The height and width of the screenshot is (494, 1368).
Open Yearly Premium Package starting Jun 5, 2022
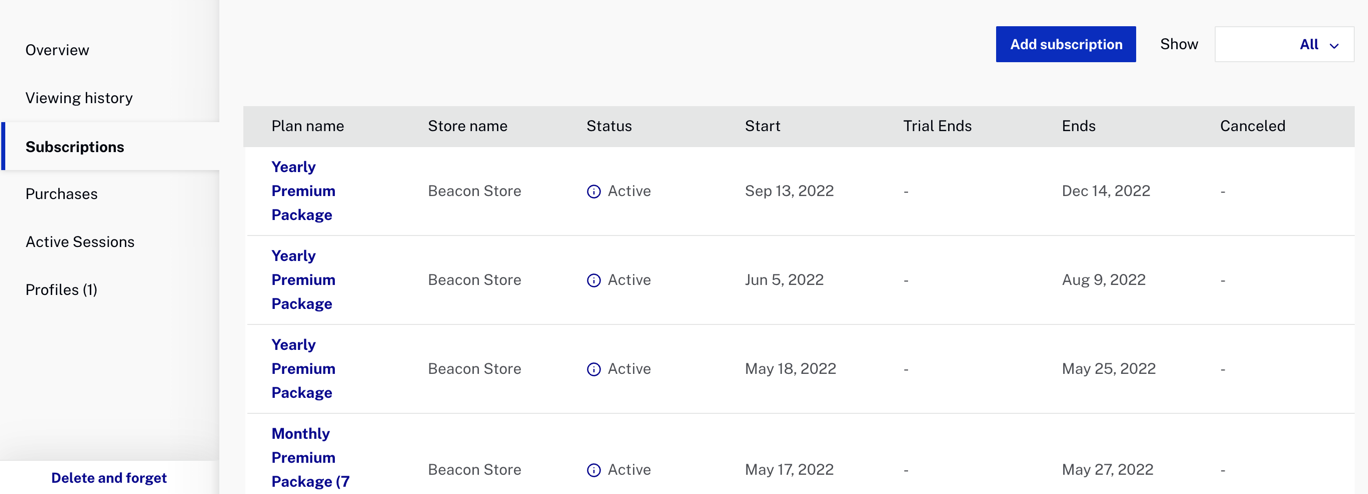coord(303,280)
